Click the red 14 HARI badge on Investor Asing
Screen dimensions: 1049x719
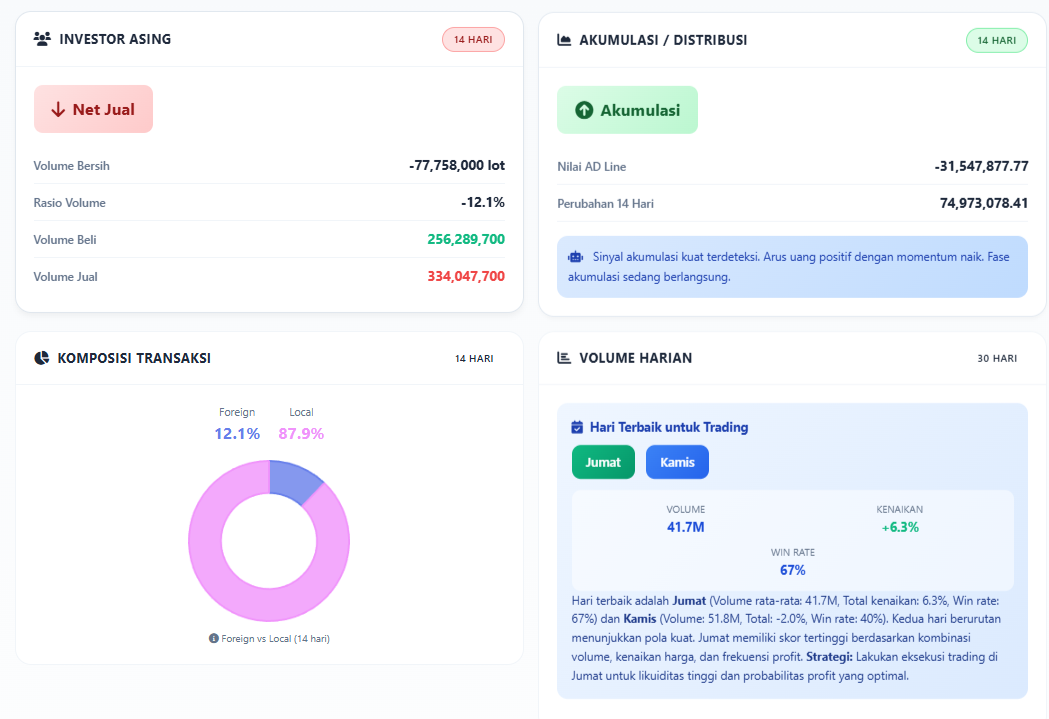(x=473, y=40)
